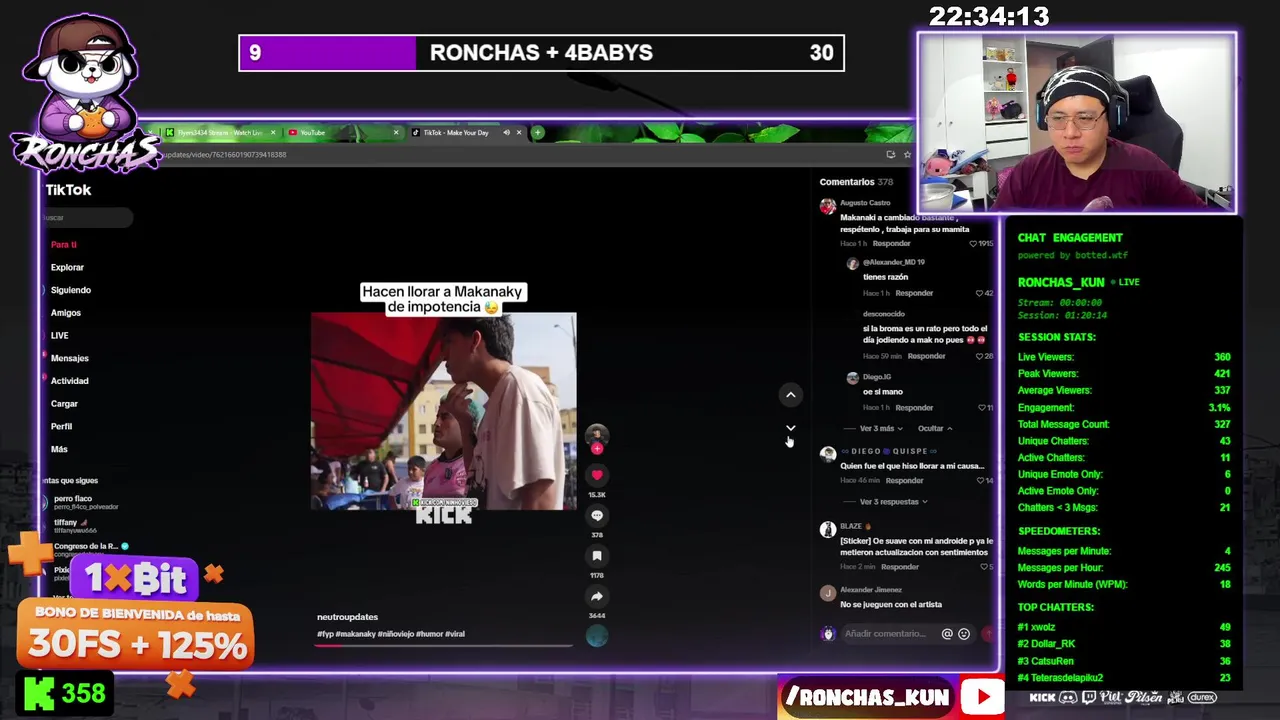Mute the TikTok tab via speaker icon
This screenshot has width=1280, height=720.
pos(506,133)
